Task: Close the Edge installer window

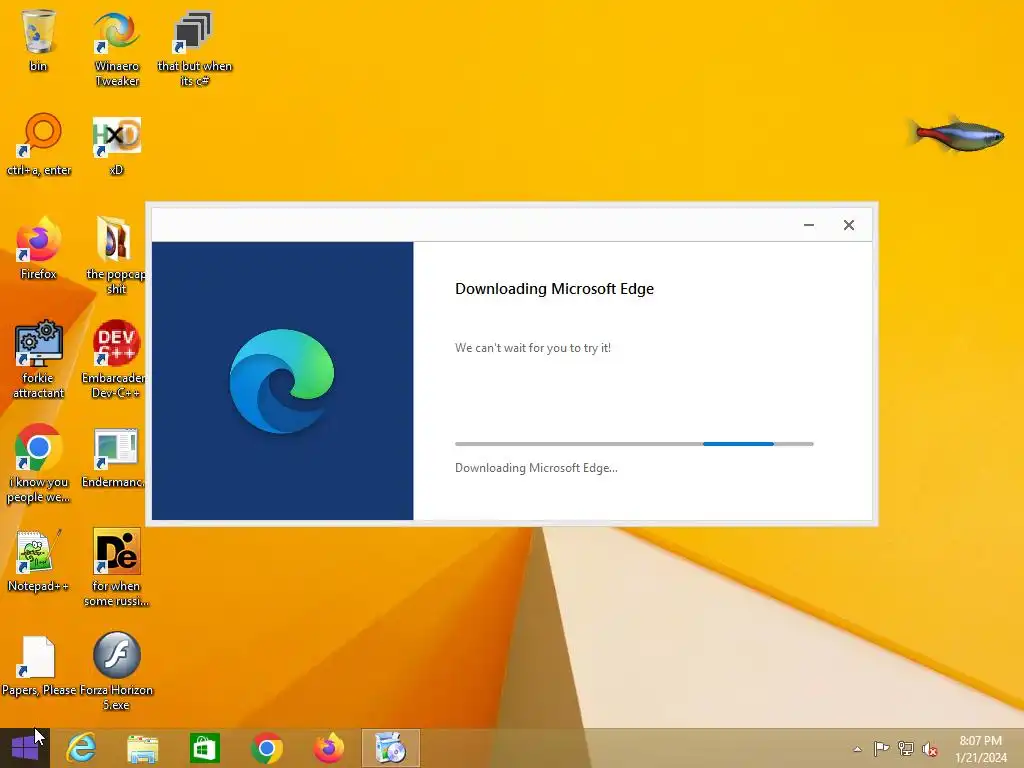Action: (849, 225)
